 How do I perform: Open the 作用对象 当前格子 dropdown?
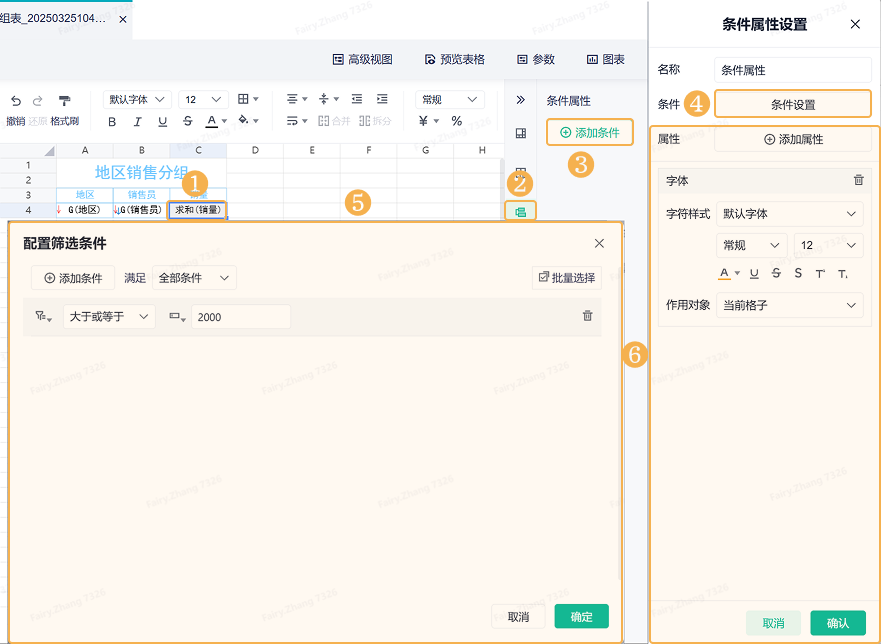click(789, 305)
